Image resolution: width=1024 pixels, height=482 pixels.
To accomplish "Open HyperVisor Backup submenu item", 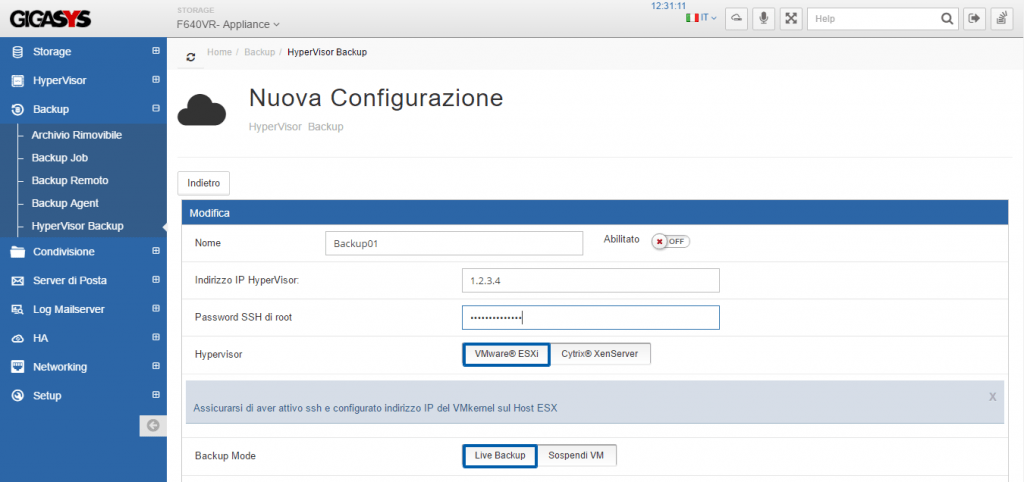I will pos(77,227).
